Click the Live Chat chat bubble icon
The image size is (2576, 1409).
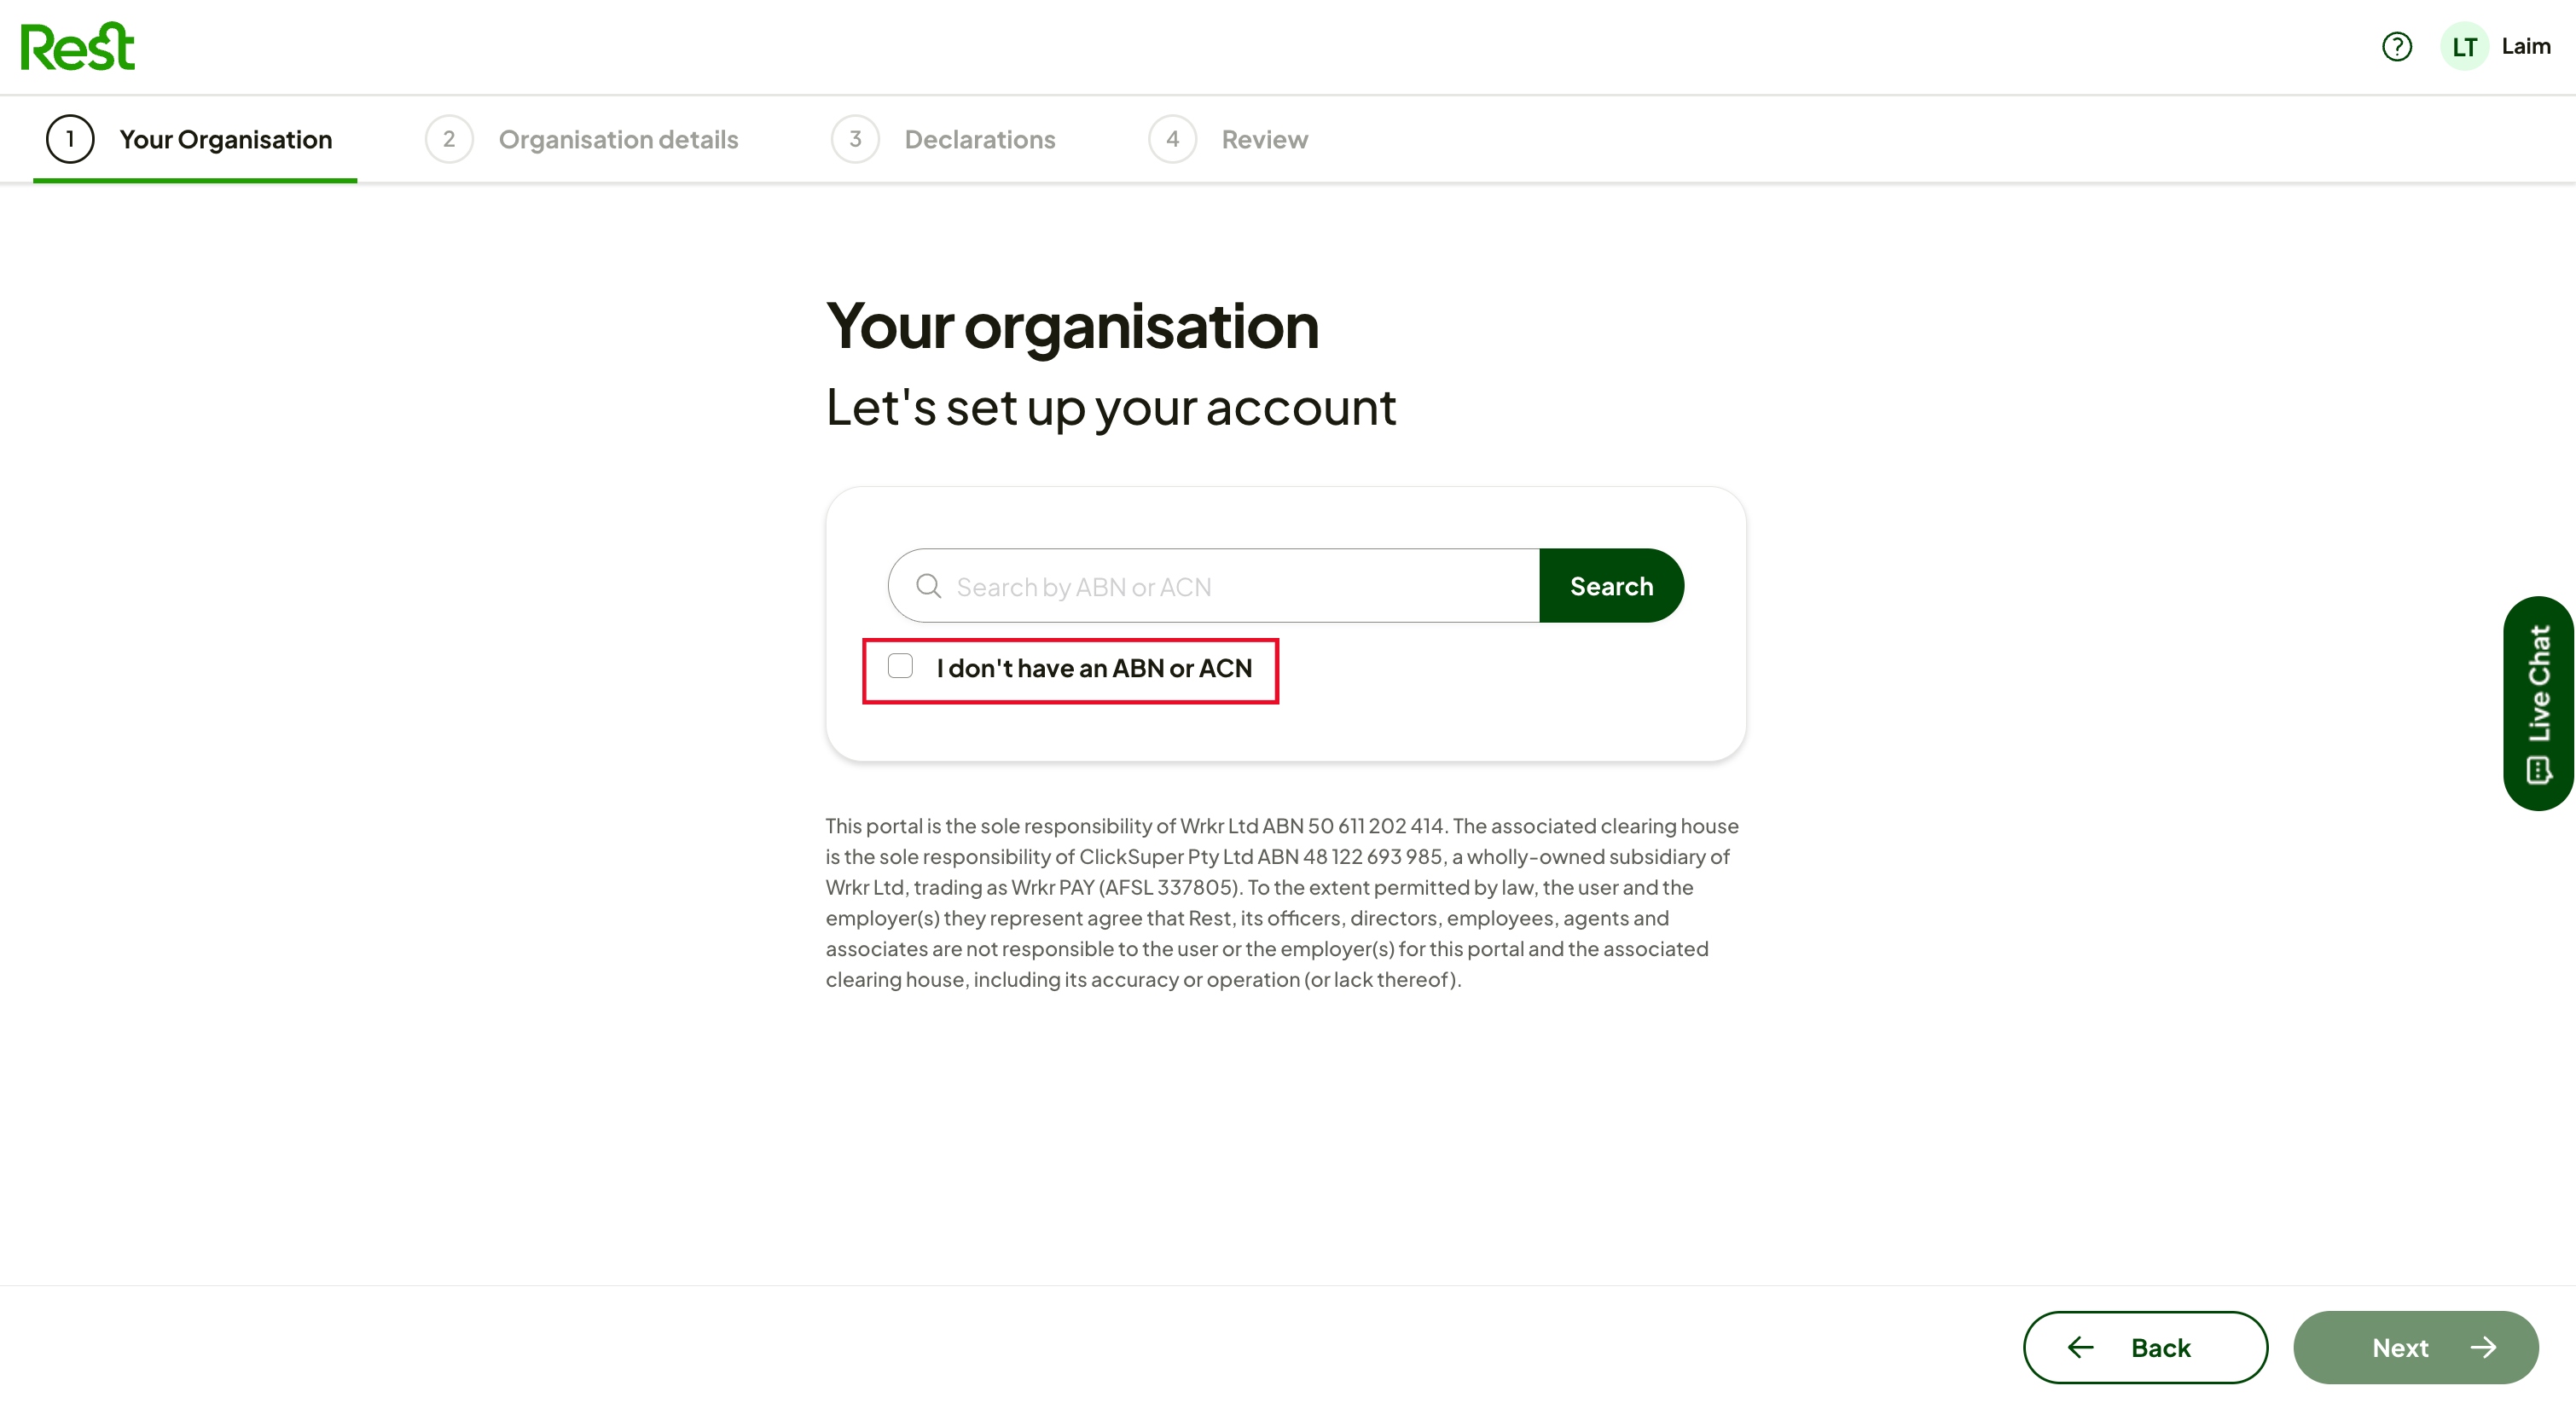[x=2538, y=769]
